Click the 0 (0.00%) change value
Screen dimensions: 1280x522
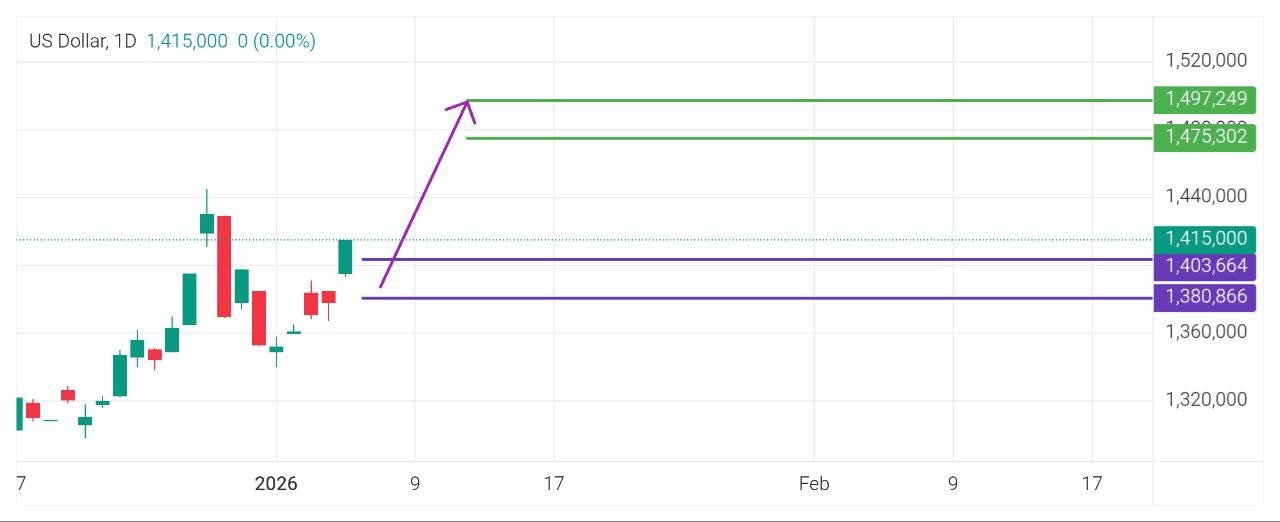(276, 41)
